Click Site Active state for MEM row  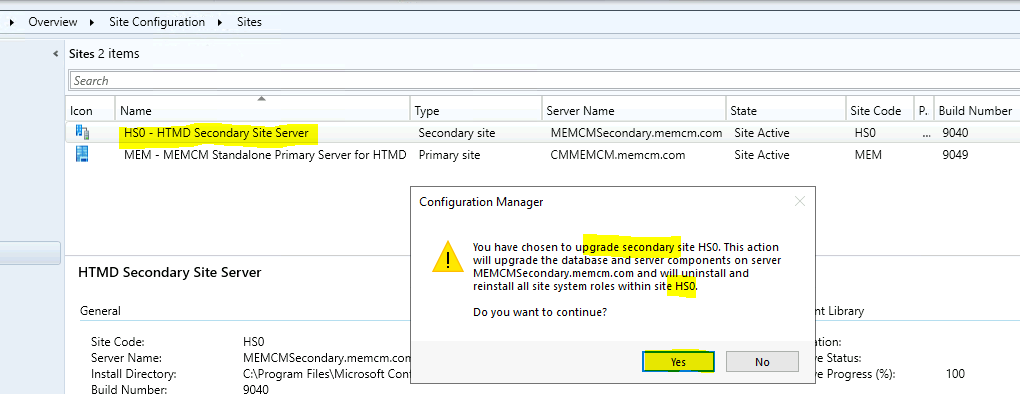tap(762, 155)
